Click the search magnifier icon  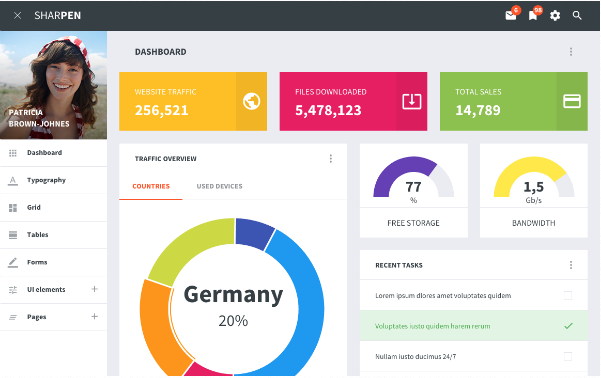(x=577, y=15)
